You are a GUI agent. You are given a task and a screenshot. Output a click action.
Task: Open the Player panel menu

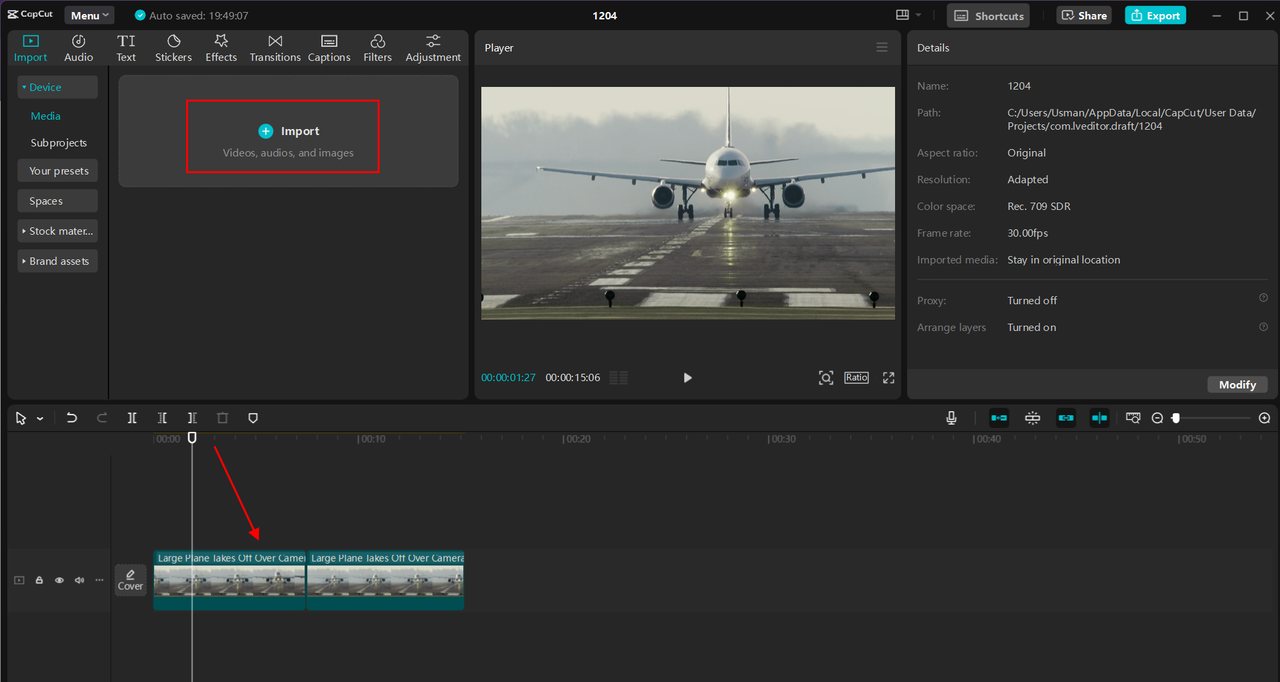coord(882,47)
